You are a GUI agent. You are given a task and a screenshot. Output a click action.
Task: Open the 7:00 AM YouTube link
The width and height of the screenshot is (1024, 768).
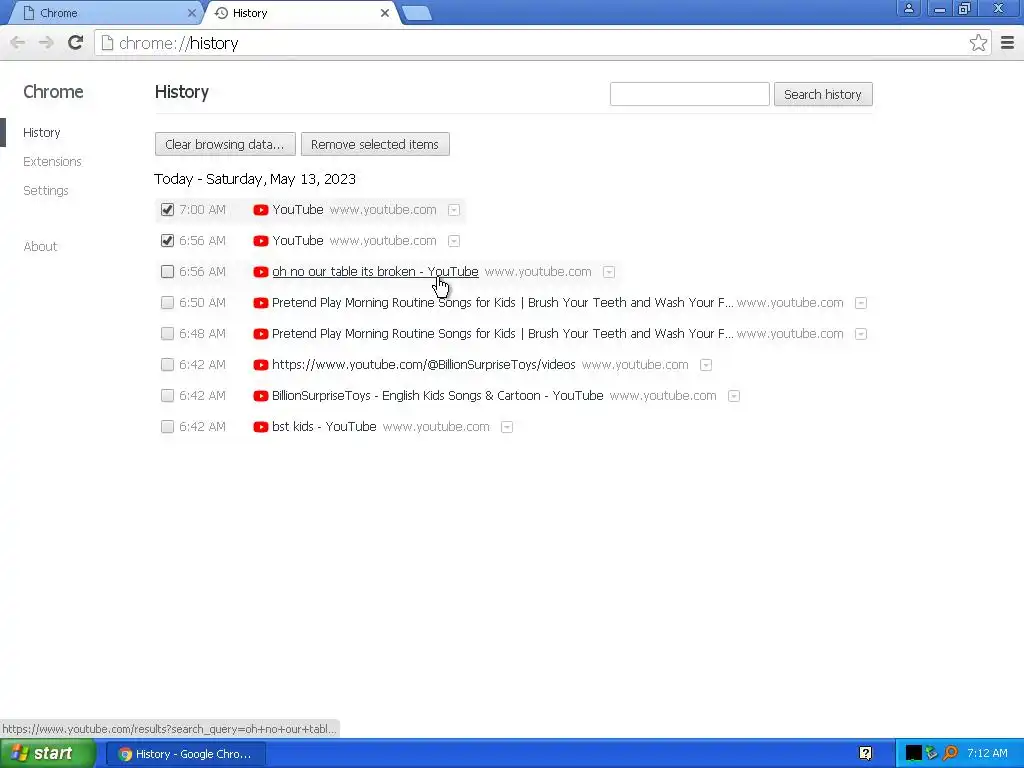tap(298, 210)
